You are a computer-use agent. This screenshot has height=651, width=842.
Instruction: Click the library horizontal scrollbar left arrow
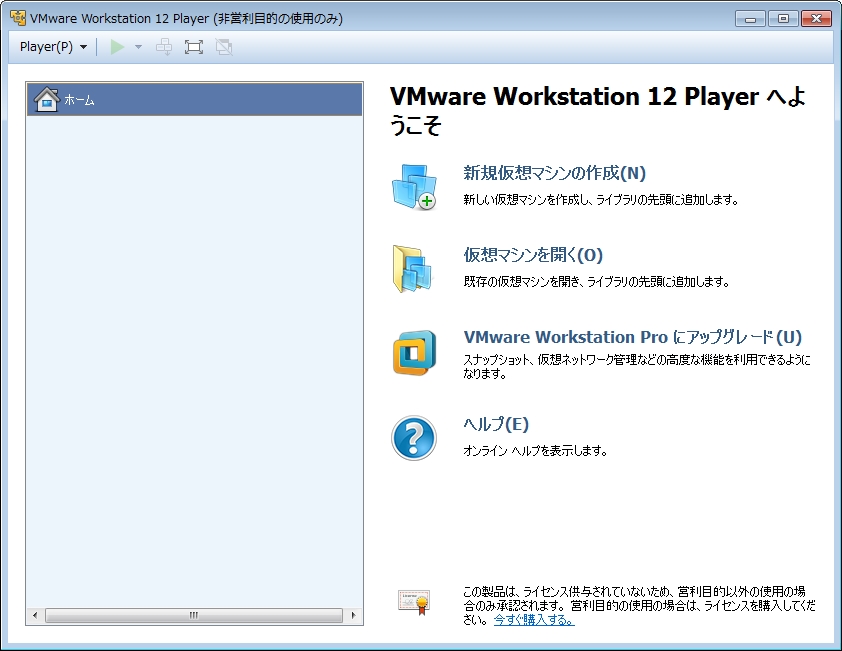tap(36, 614)
